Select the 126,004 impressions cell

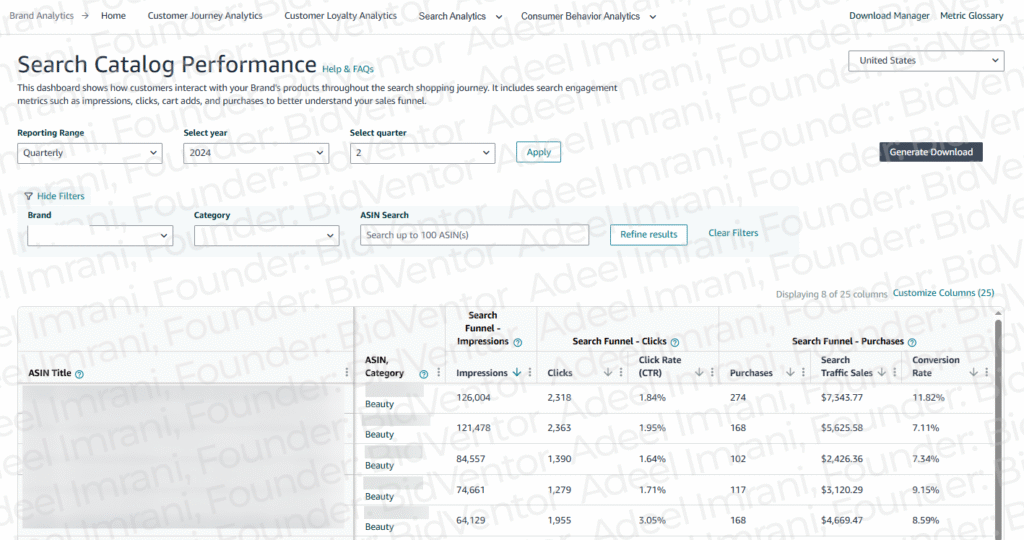[x=473, y=398]
